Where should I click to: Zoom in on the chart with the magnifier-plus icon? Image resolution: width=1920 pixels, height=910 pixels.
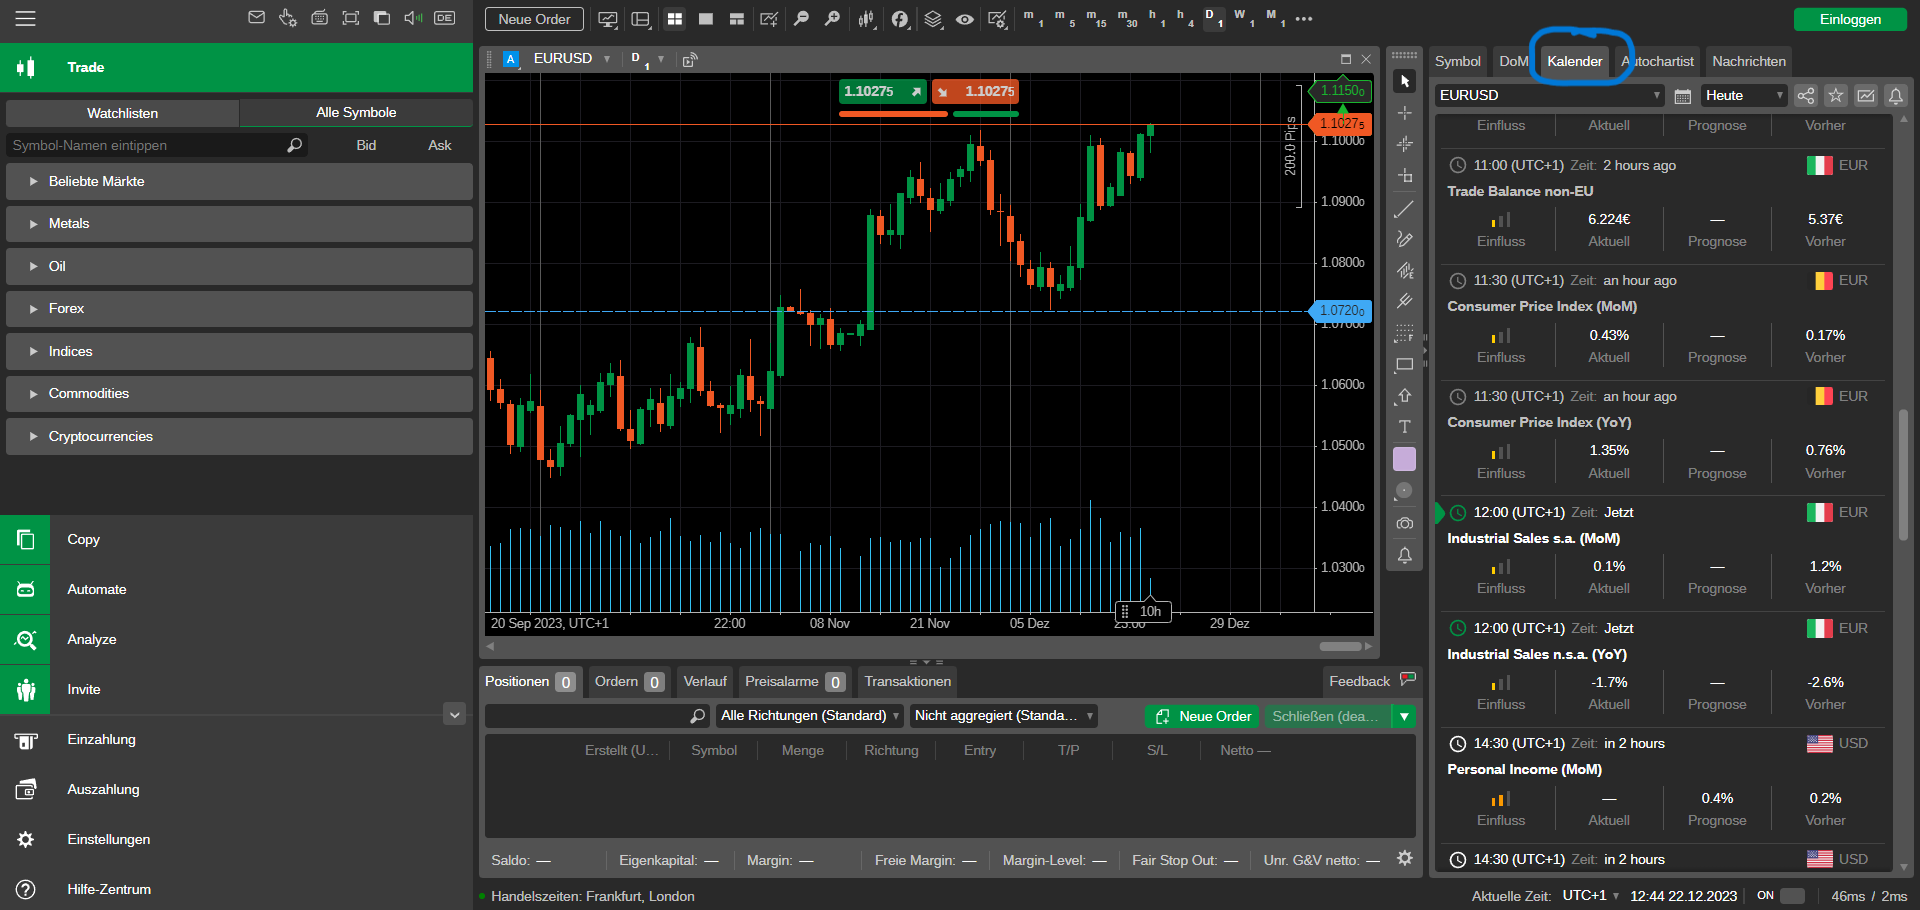pyautogui.click(x=832, y=19)
